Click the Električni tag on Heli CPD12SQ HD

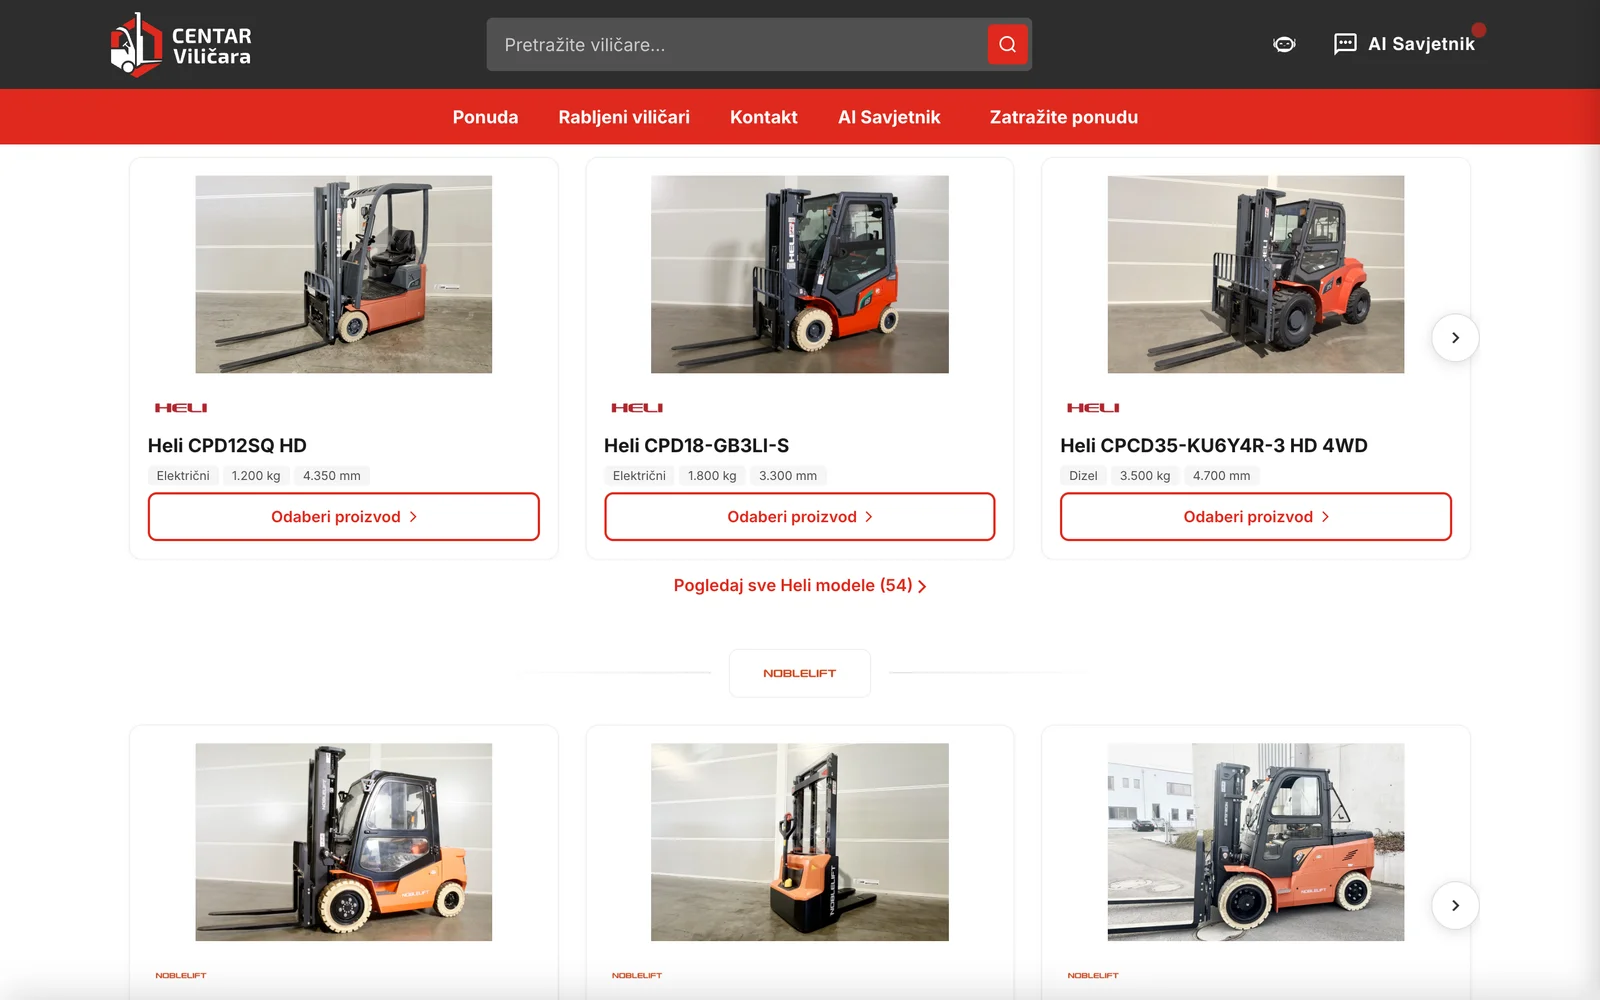(183, 476)
